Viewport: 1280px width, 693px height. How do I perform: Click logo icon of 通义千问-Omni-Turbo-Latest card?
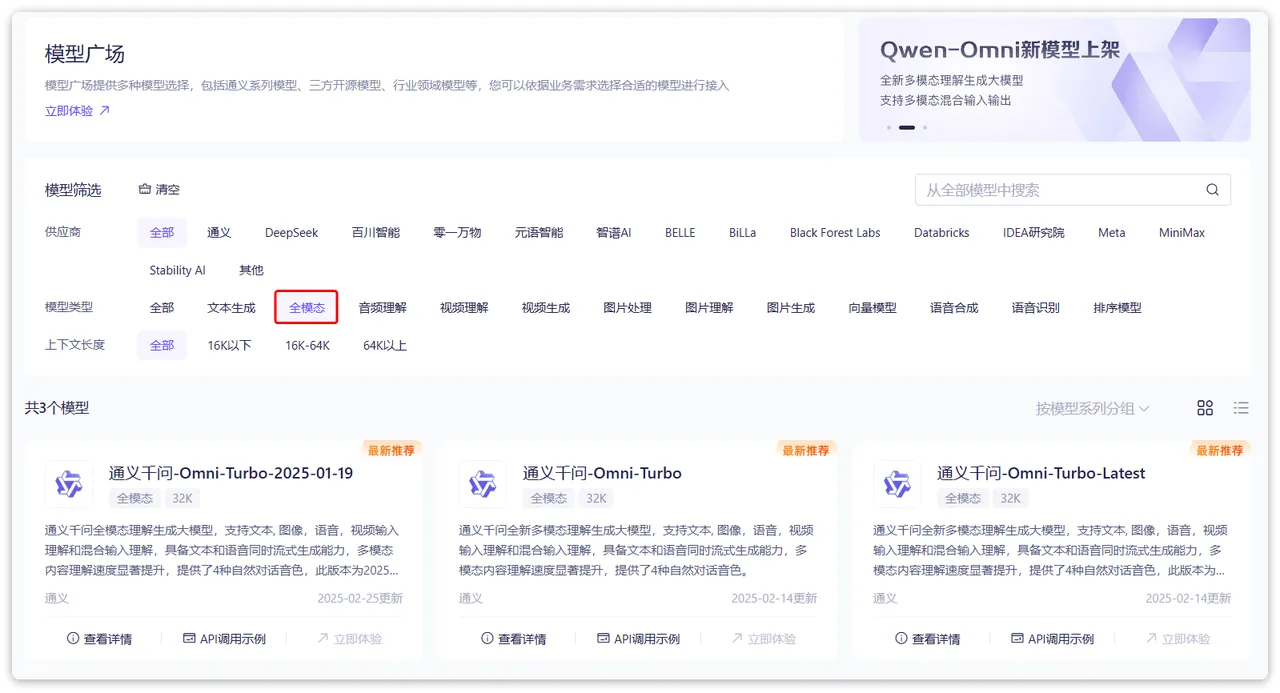[897, 484]
